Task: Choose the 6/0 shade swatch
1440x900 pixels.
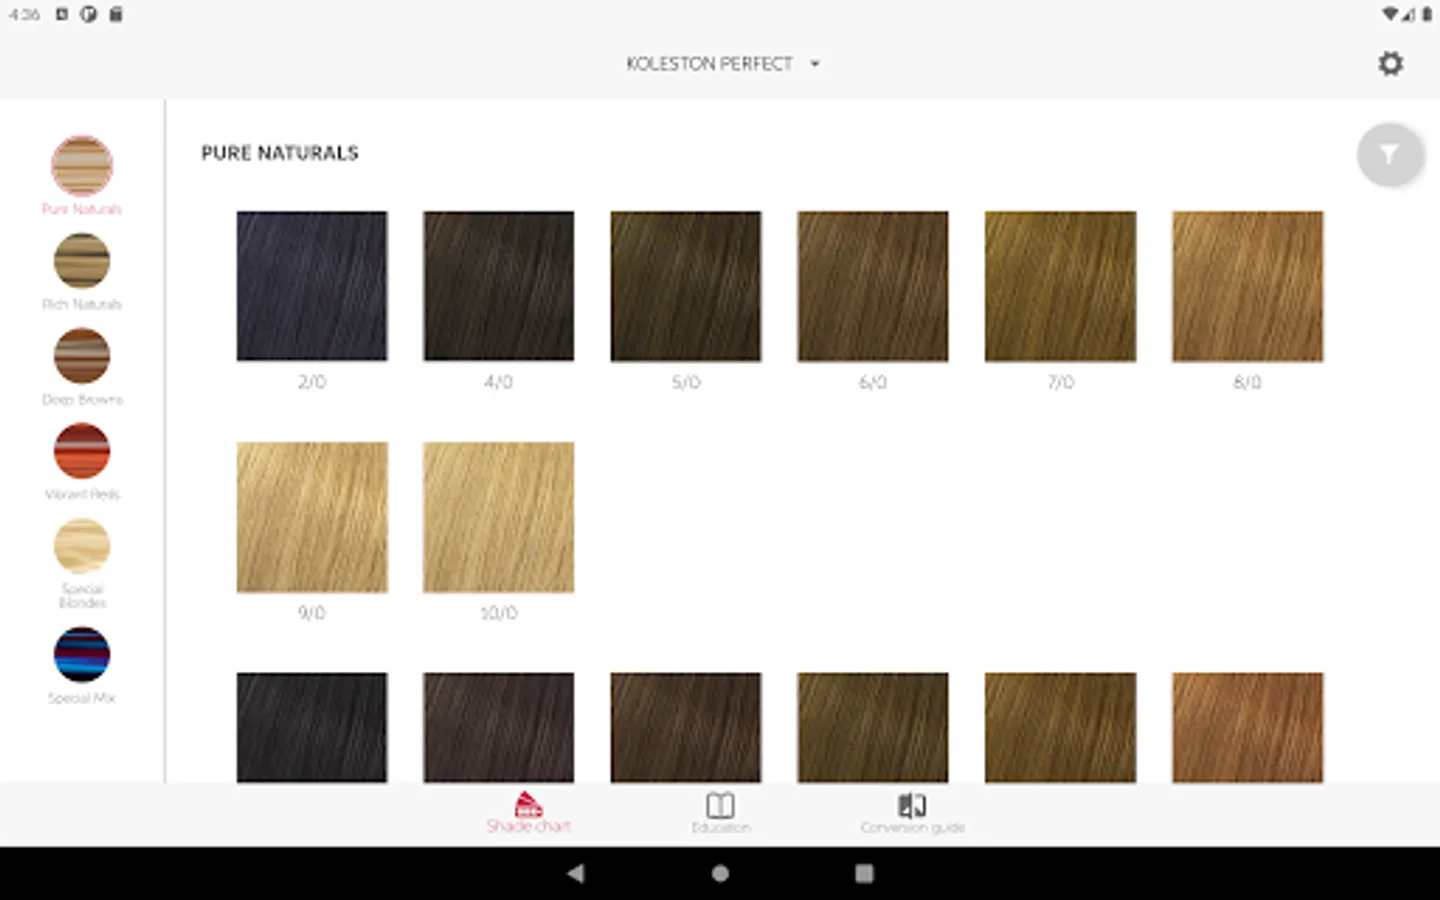Action: [x=873, y=286]
